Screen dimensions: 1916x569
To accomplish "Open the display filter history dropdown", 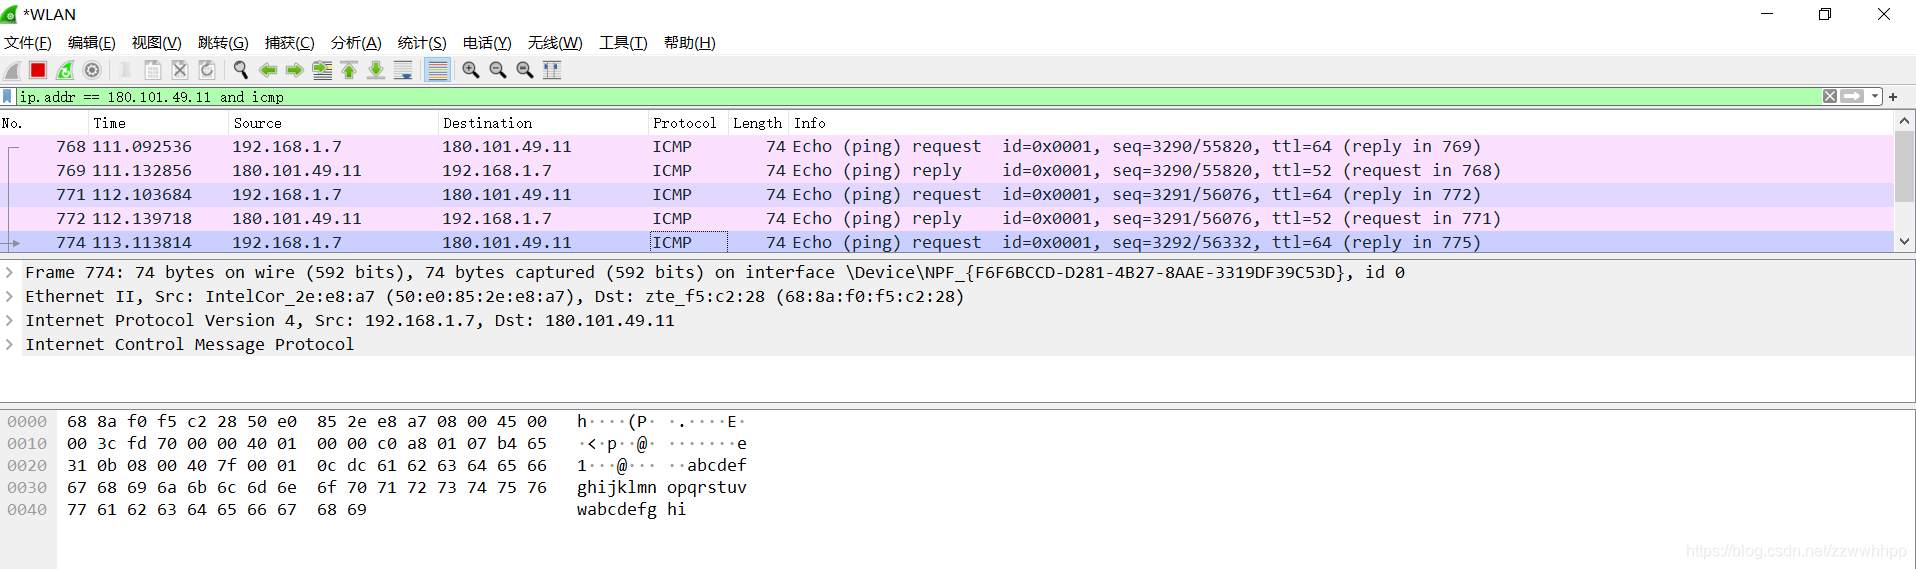I will pyautogui.click(x=1875, y=97).
